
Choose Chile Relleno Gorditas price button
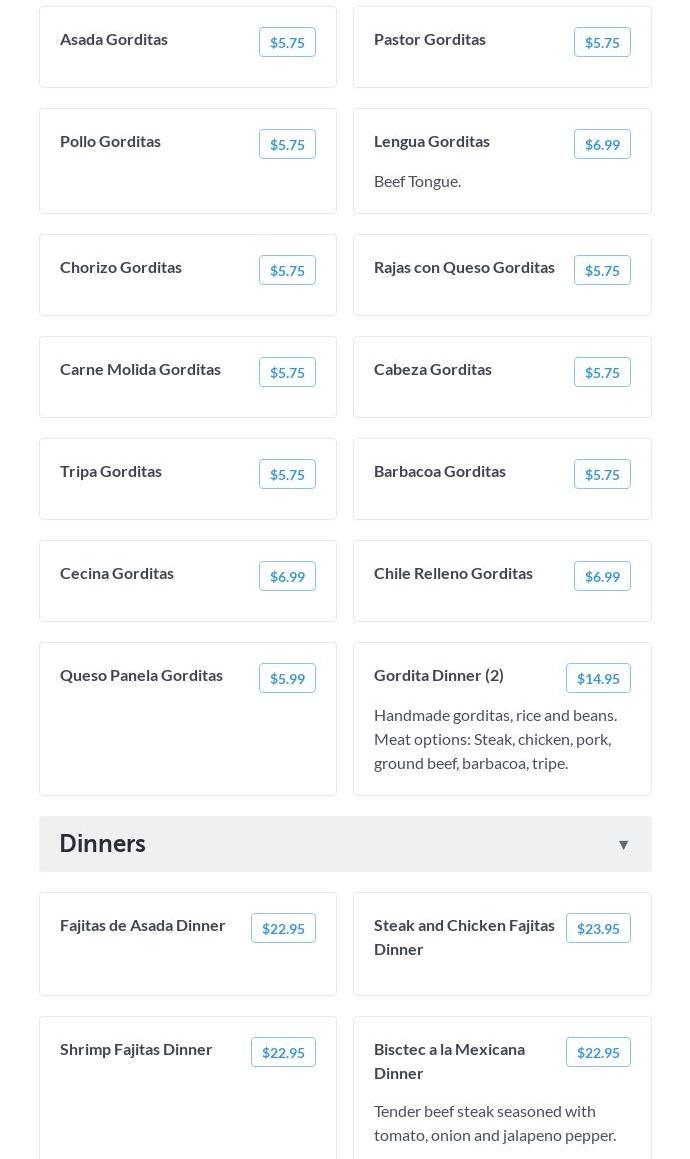pyautogui.click(x=602, y=576)
